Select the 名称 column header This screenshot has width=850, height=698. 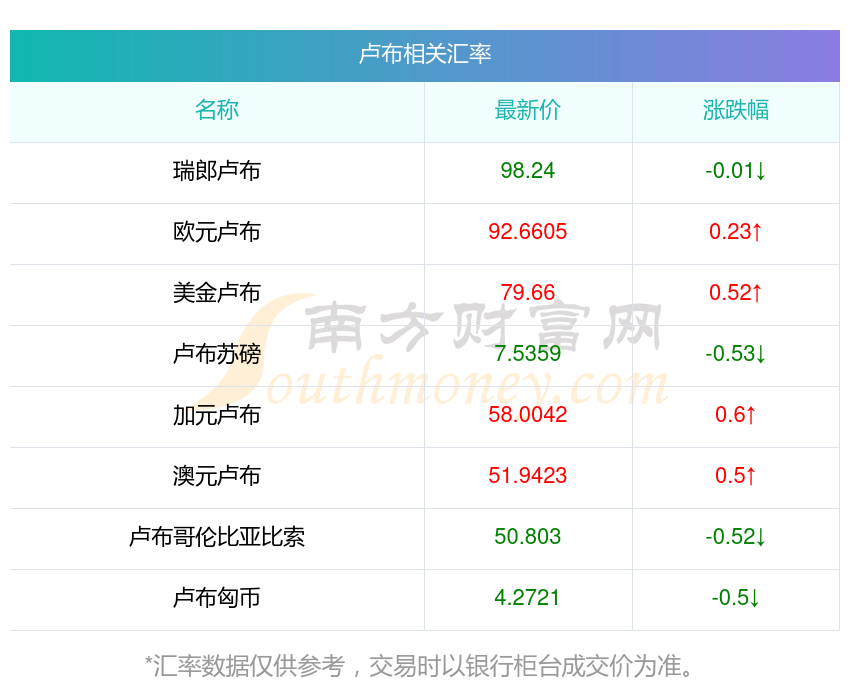pyautogui.click(x=217, y=110)
